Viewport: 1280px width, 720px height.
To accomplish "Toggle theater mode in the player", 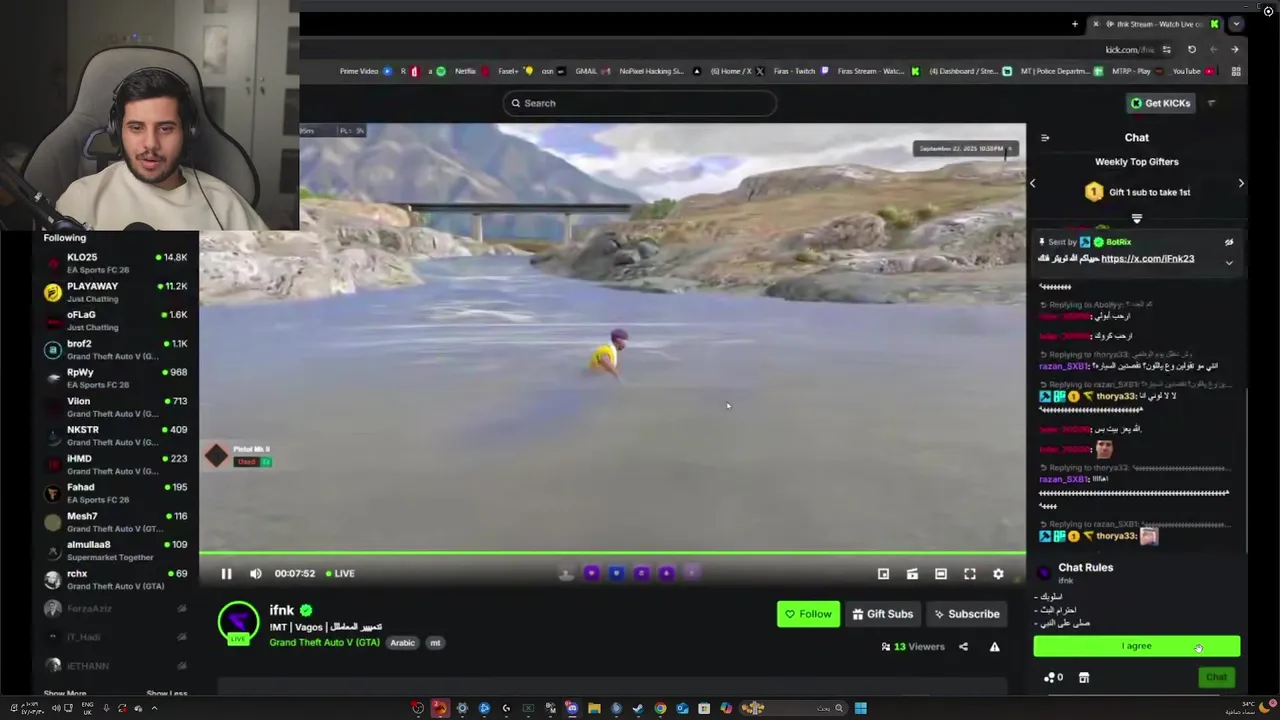I will click(x=941, y=574).
